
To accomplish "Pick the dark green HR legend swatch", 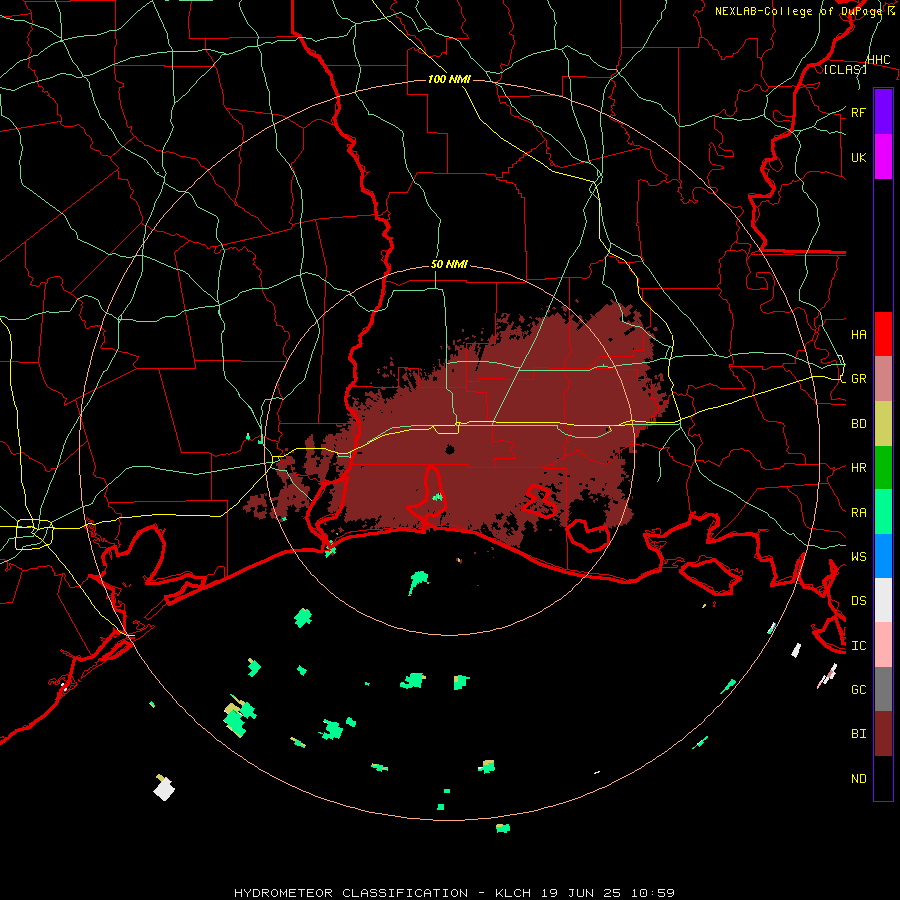I will click(883, 468).
